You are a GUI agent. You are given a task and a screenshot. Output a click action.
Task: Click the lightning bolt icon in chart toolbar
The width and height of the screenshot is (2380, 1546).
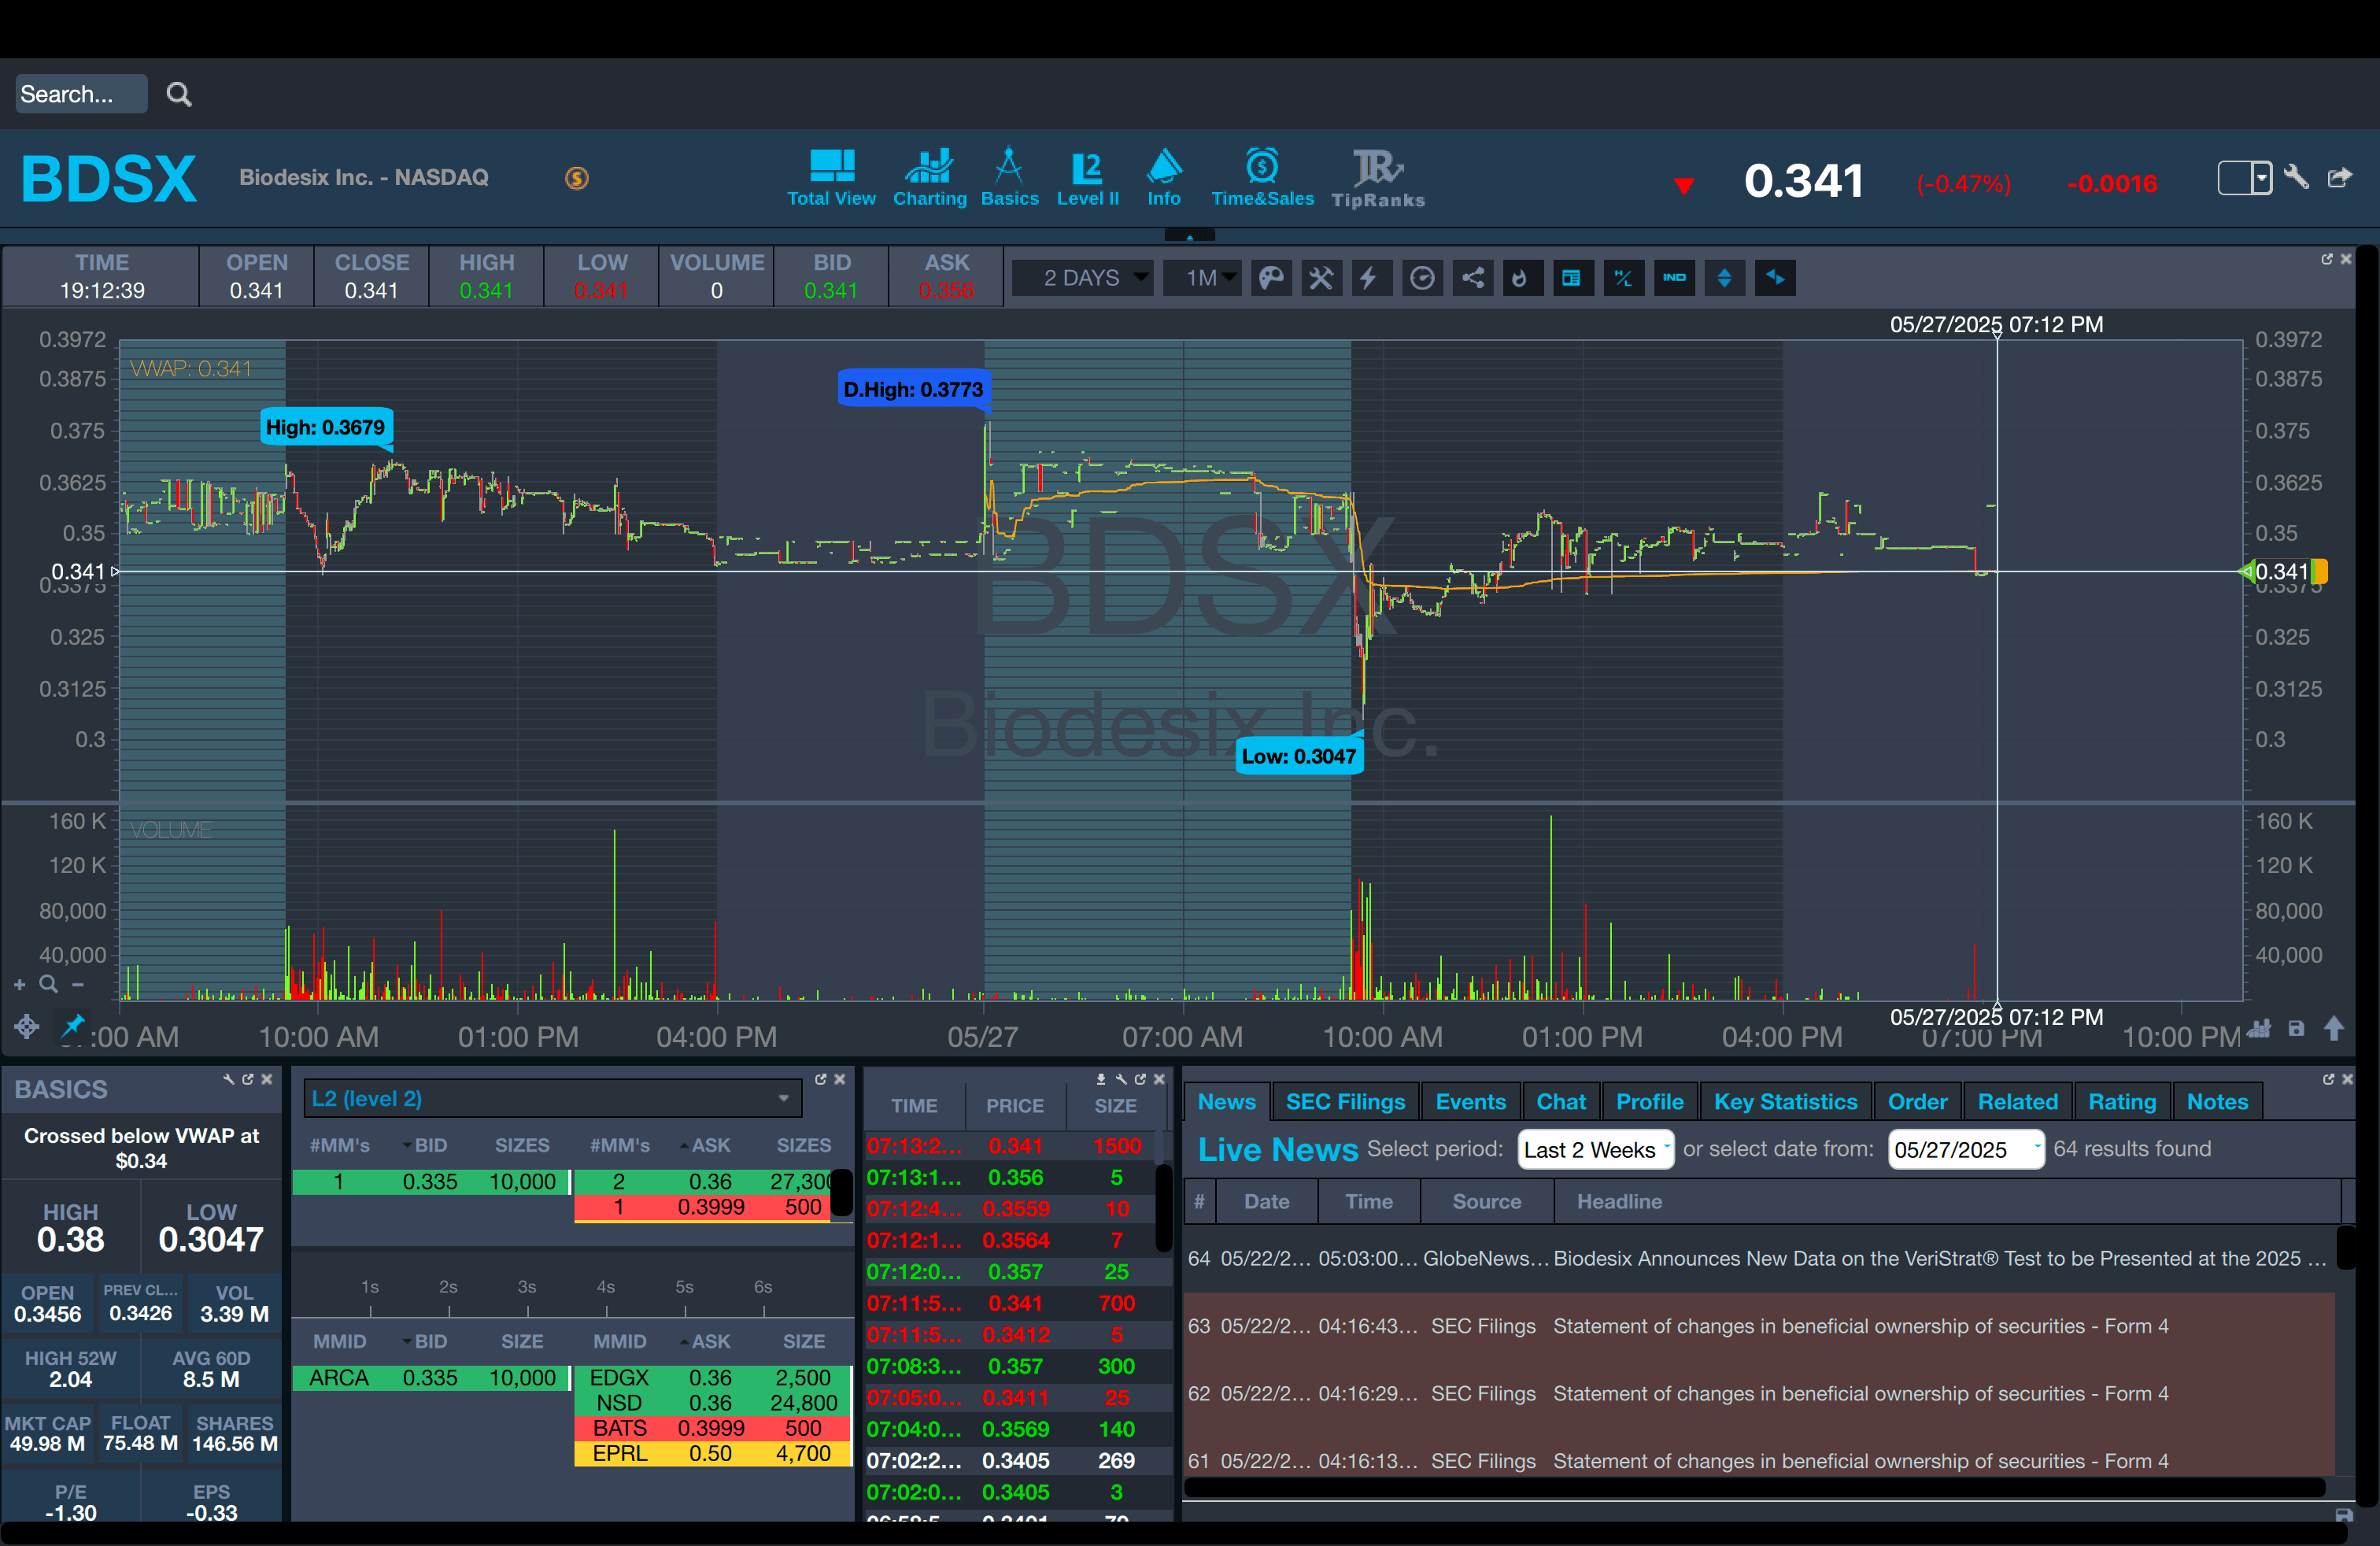tap(1369, 278)
